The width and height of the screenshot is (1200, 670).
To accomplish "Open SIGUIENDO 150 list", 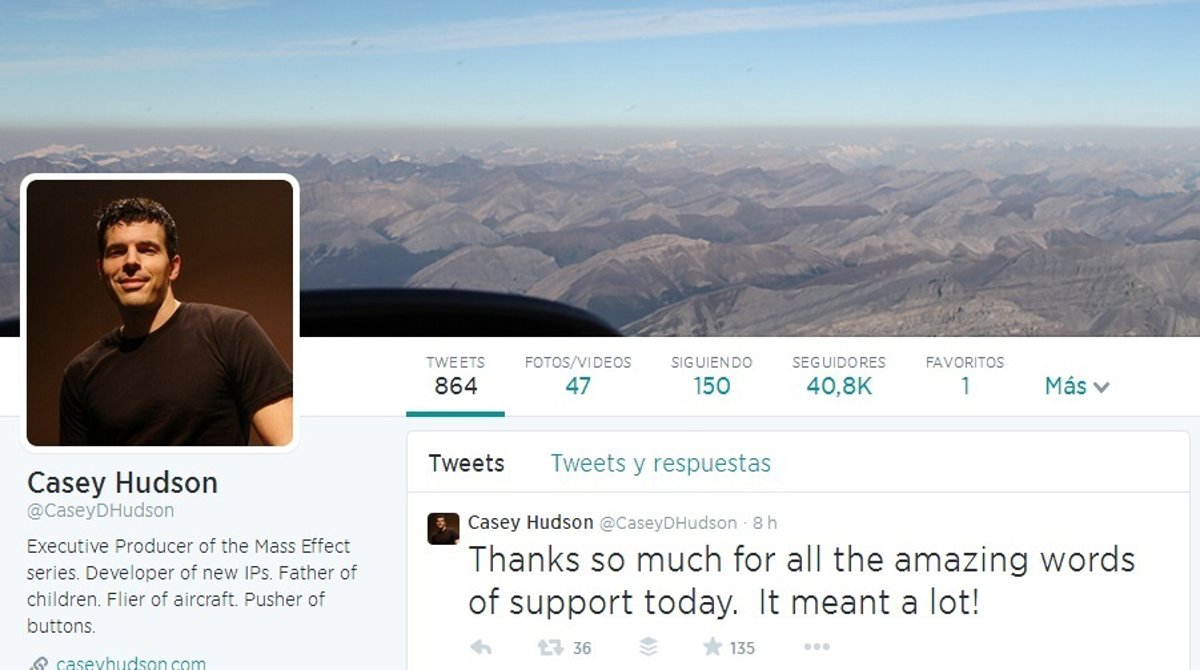I will click(711, 376).
